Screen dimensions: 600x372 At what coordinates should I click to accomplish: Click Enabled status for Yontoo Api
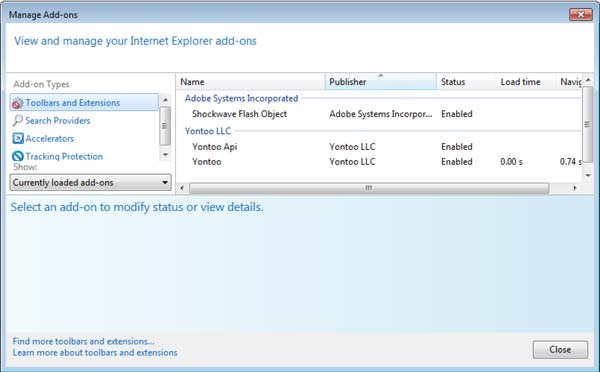(x=457, y=147)
